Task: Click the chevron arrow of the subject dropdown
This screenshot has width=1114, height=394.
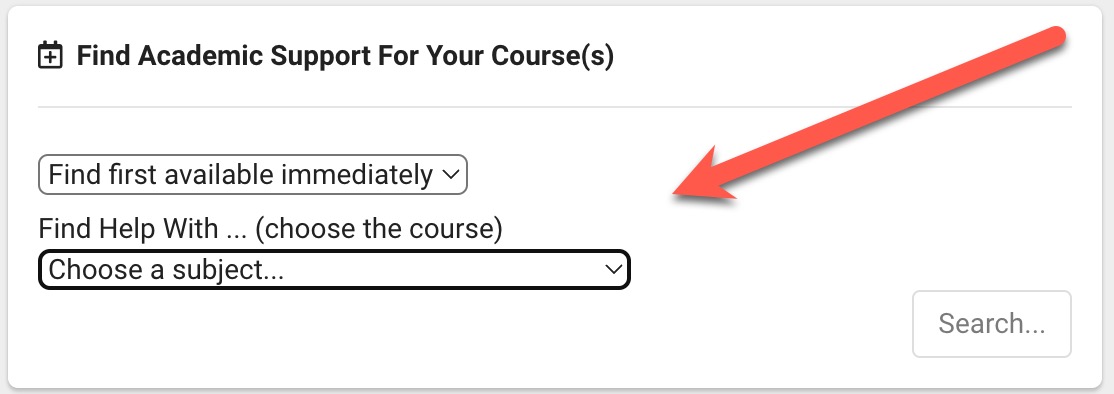Action: [613, 270]
